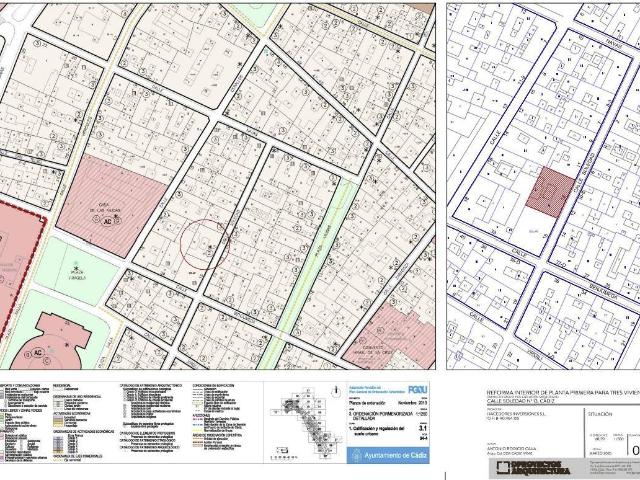Click the BENJUMEDA street label on right map
Screen dimensions: 640x480
[x=604, y=291]
